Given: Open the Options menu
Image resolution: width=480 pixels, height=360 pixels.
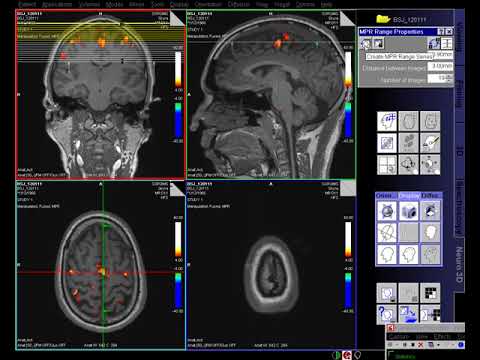Looking at the screenshot, I should [x=305, y=4].
